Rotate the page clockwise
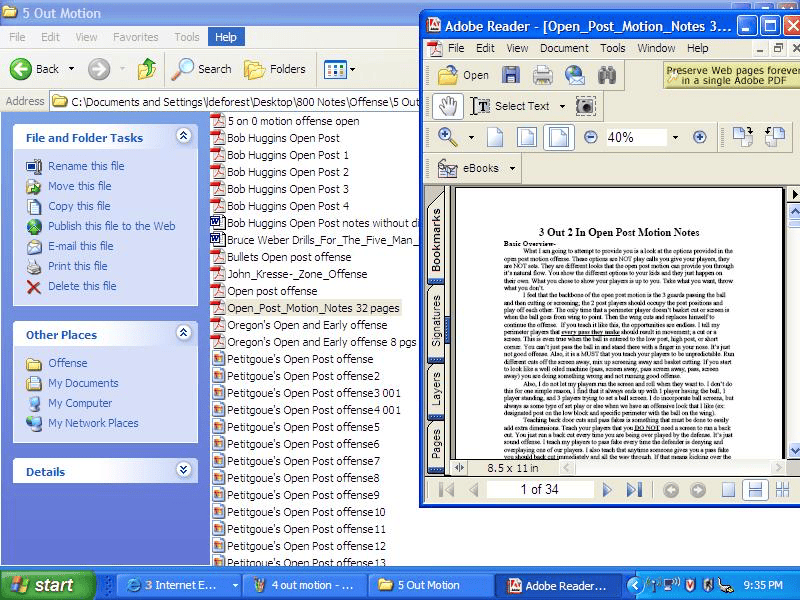 click(743, 137)
